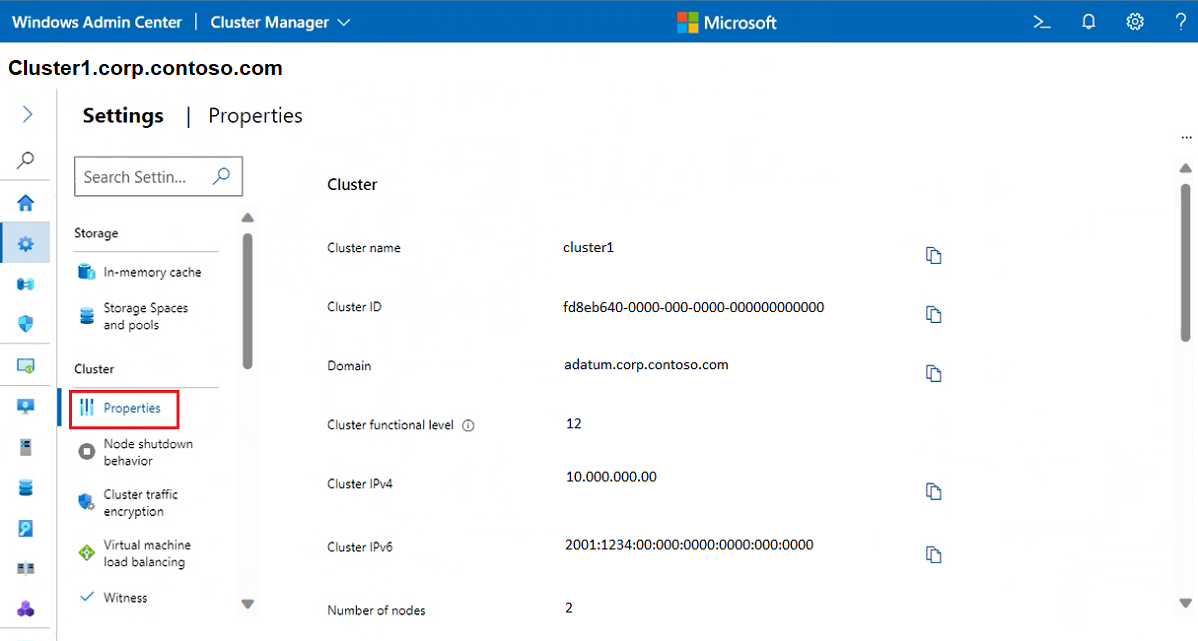Viewport: 1198px width, 641px height.
Task: Open the PowerShell console from the top bar
Action: pos(1041,21)
